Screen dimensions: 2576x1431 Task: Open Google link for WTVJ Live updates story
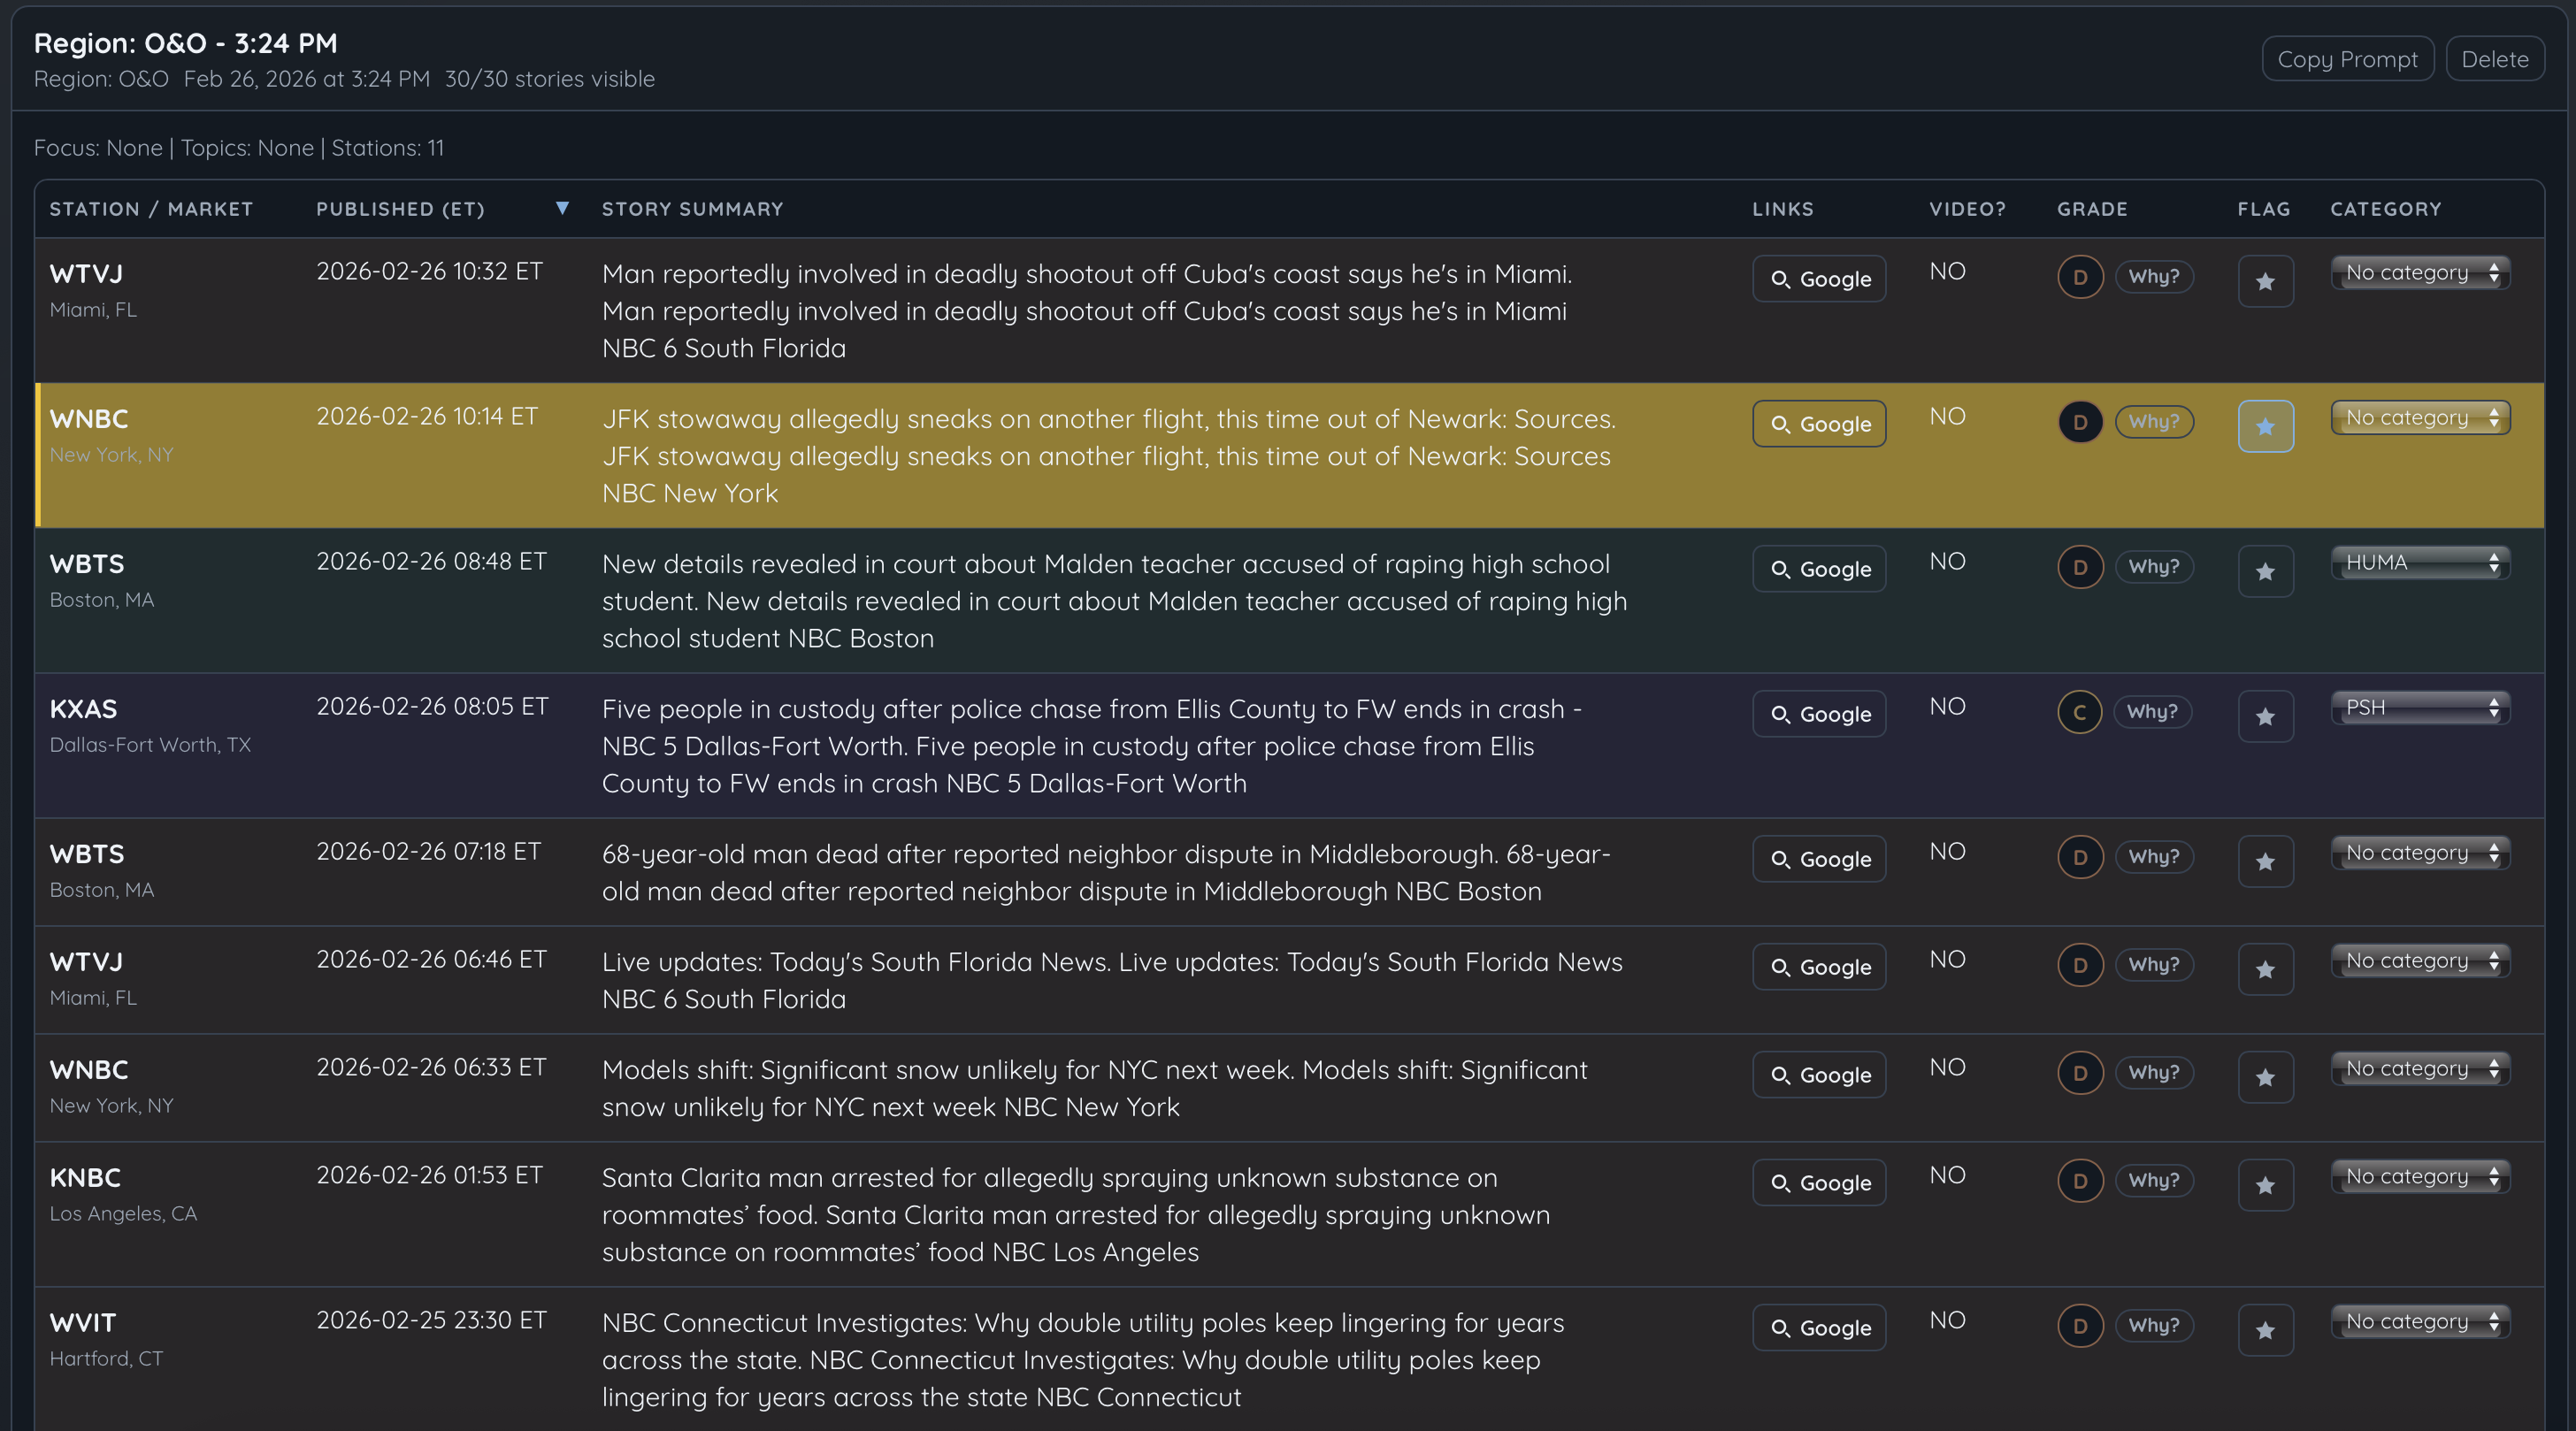(1819, 967)
